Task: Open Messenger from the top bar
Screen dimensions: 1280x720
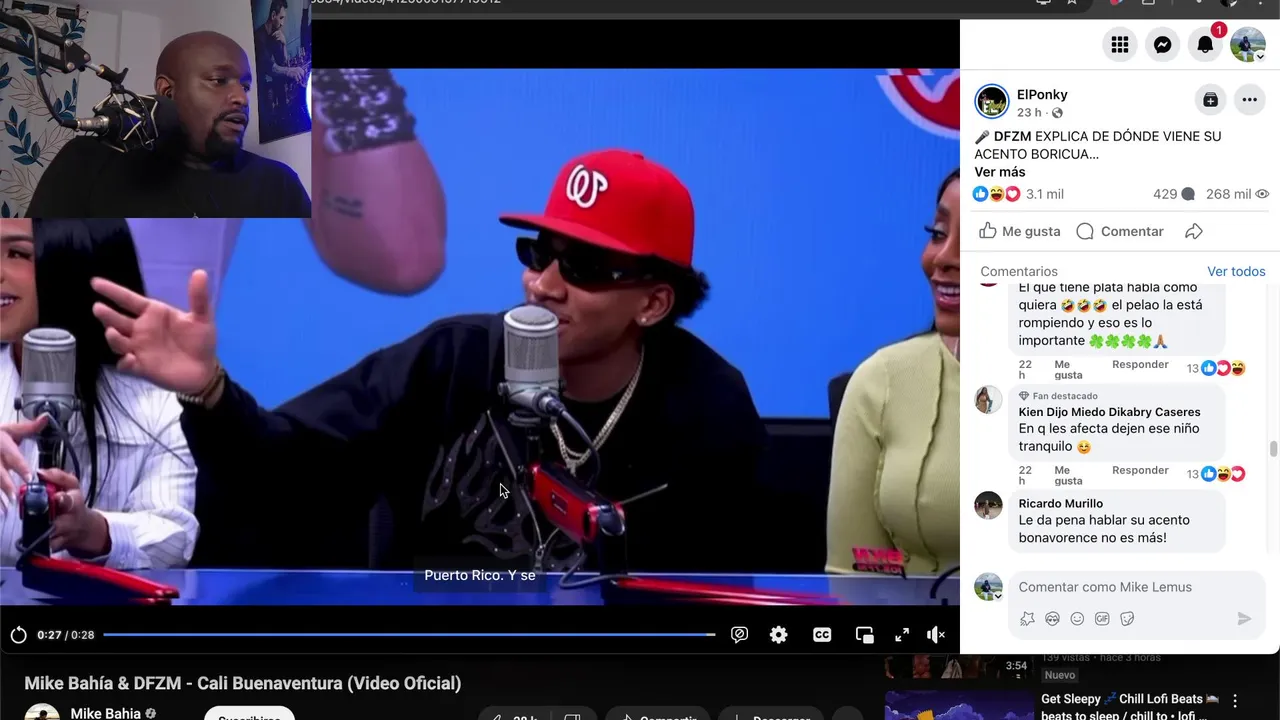Action: pyautogui.click(x=1162, y=44)
